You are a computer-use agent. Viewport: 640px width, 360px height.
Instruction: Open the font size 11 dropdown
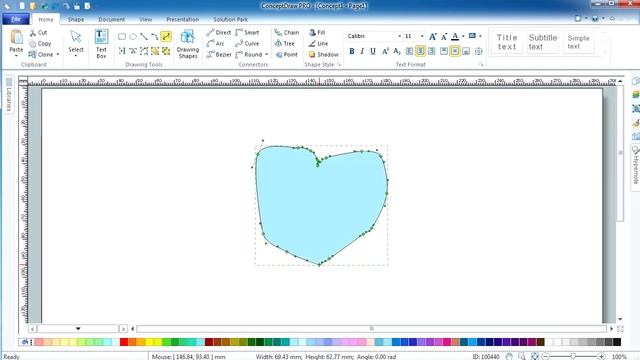422,36
